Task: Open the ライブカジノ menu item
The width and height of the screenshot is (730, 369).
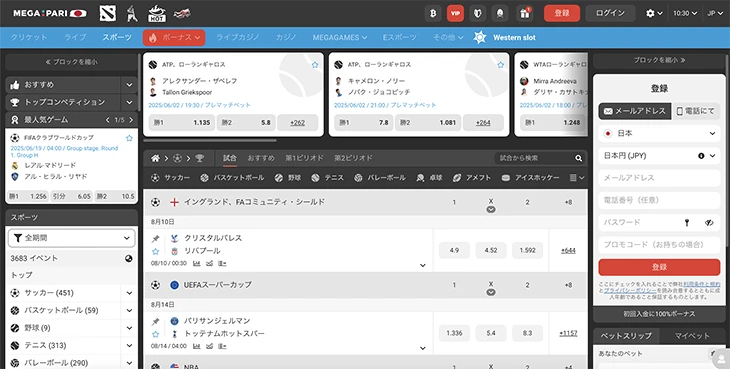Action: (237, 38)
